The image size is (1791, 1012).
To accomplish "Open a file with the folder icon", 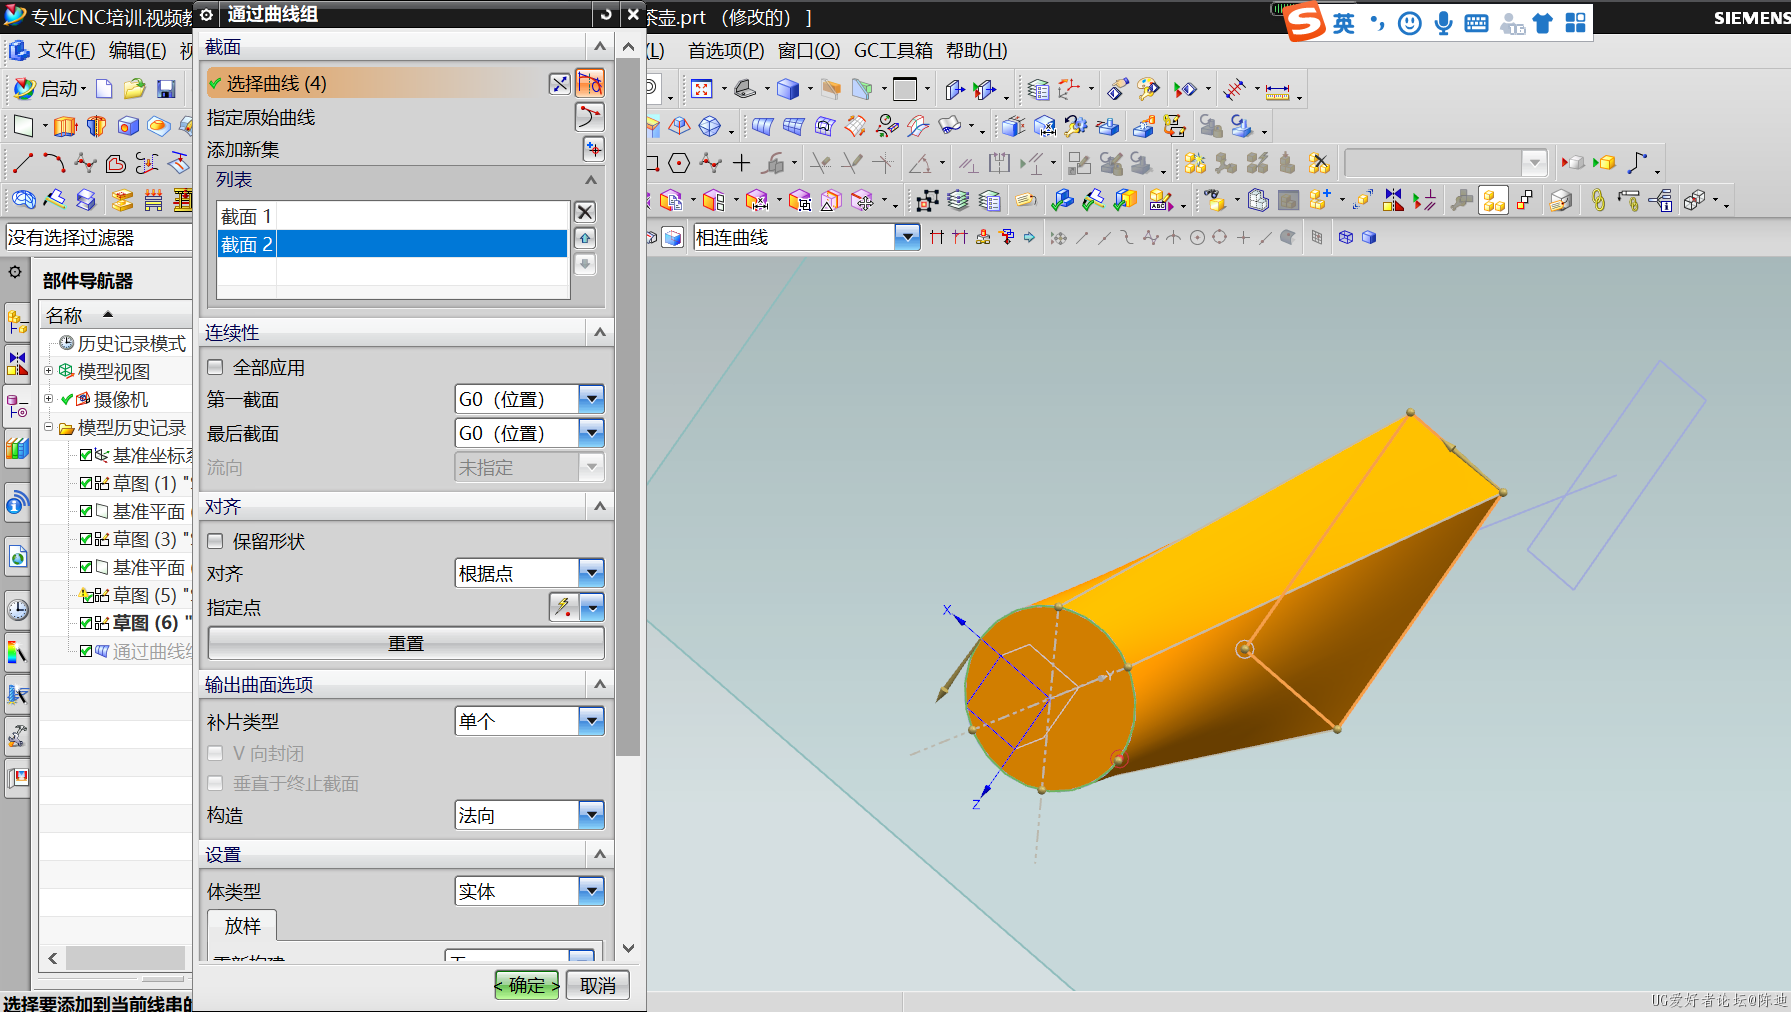I will [x=135, y=89].
